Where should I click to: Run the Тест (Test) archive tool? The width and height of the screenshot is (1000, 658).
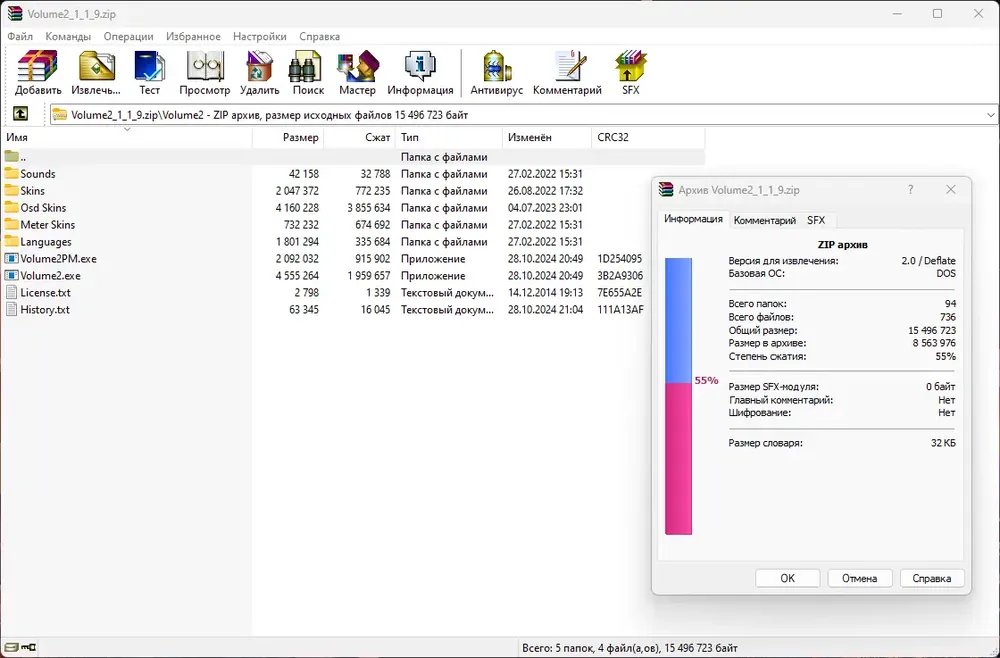(149, 66)
